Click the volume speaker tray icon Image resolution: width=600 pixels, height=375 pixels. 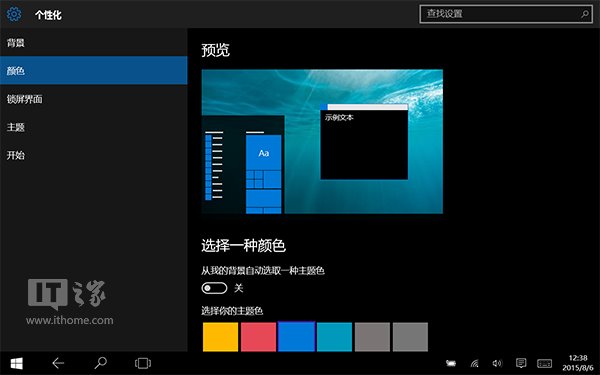[x=497, y=363]
